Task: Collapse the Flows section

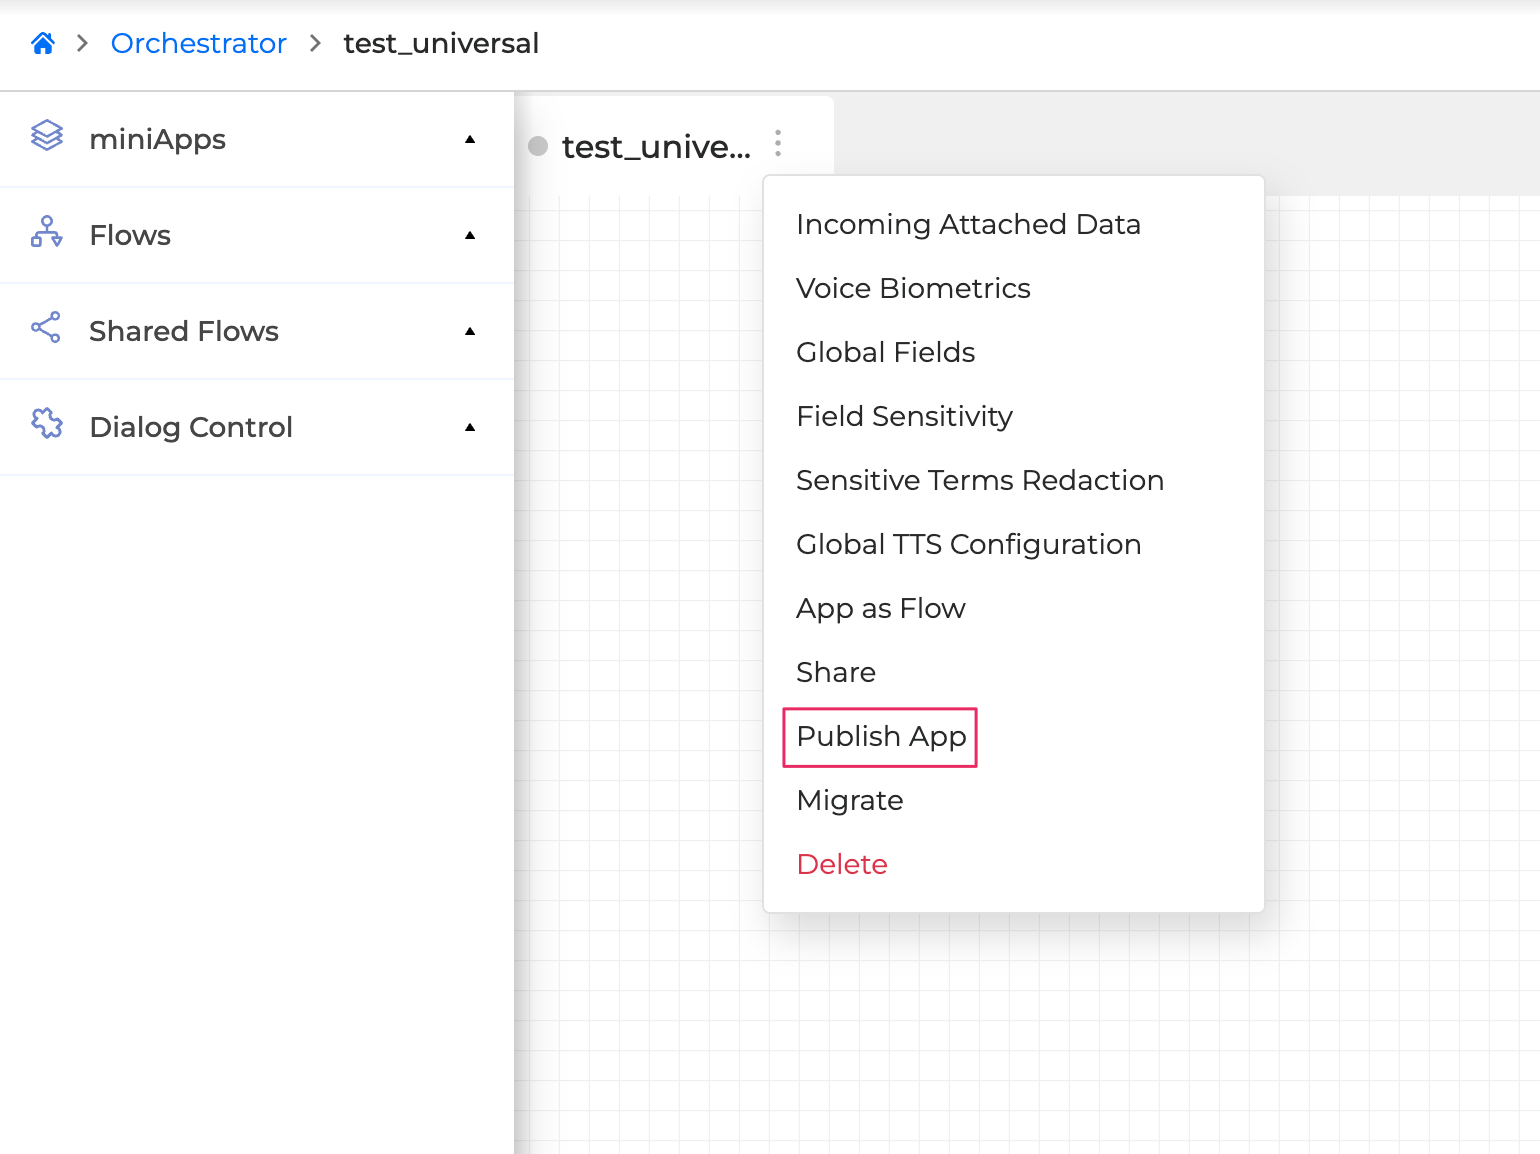Action: tap(470, 236)
